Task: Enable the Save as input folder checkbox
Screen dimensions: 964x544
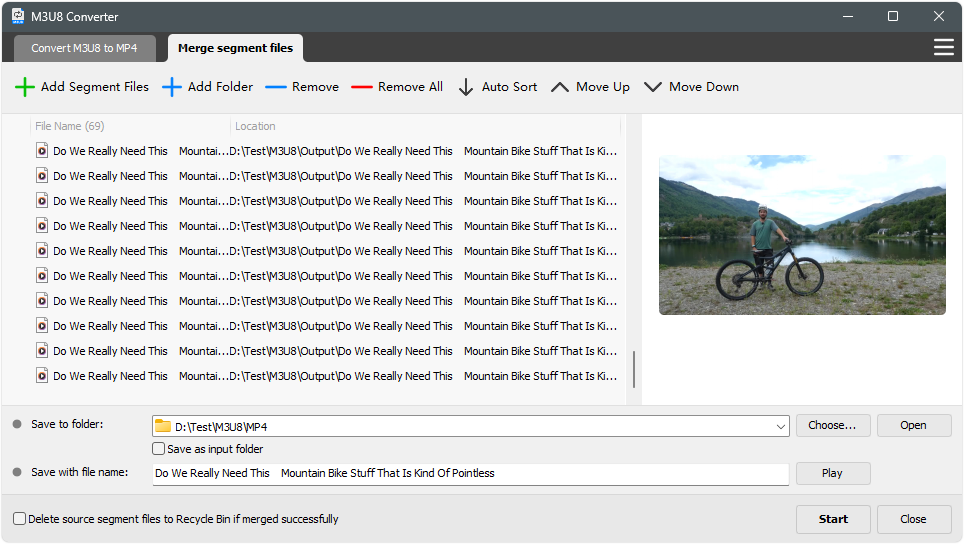Action: [x=159, y=449]
